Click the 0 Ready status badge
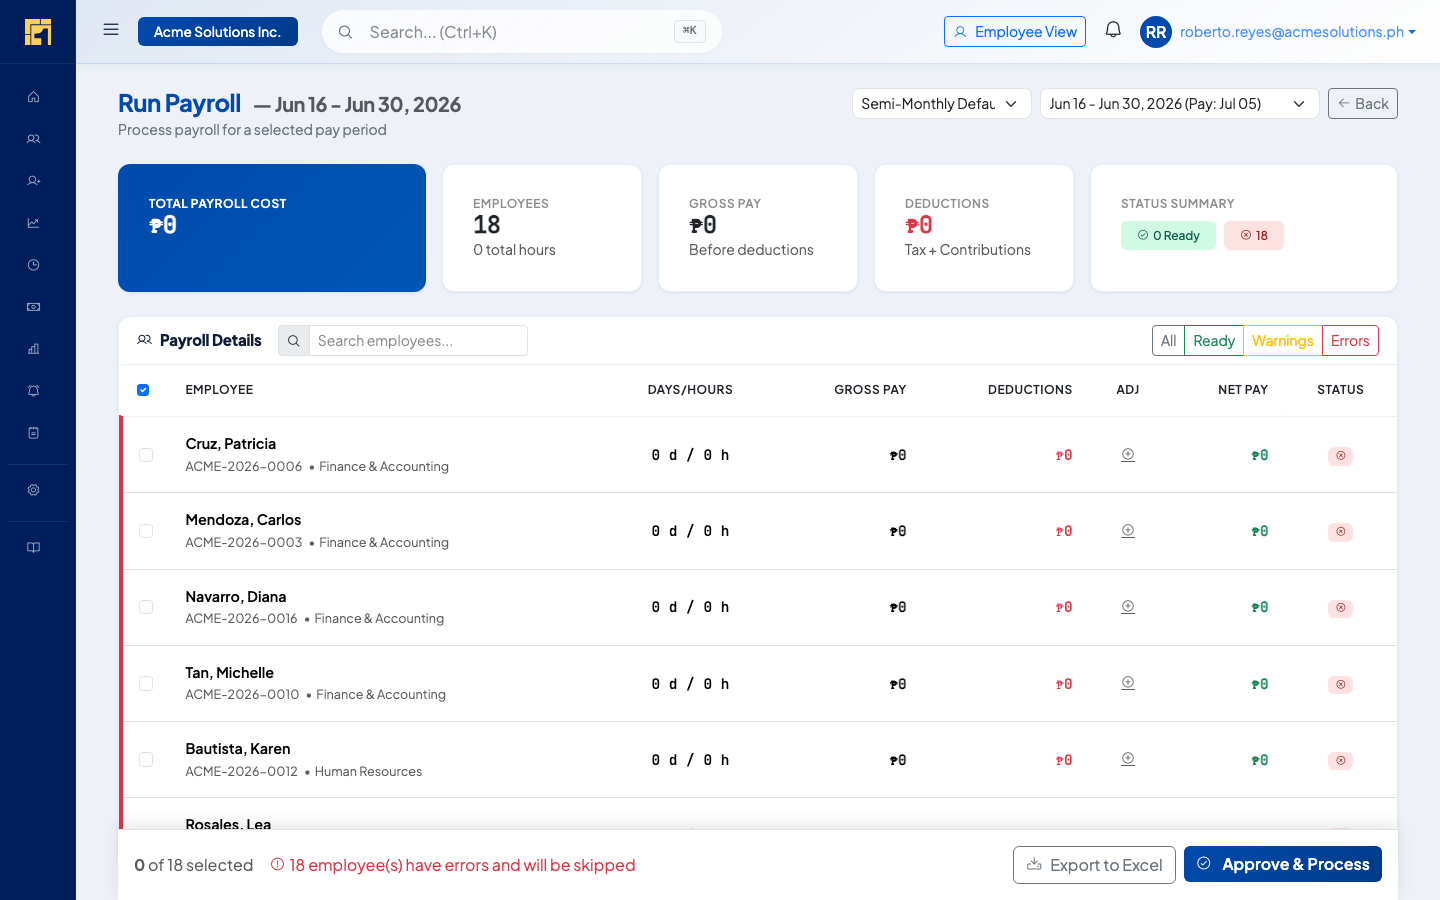The image size is (1440, 900). pos(1168,236)
